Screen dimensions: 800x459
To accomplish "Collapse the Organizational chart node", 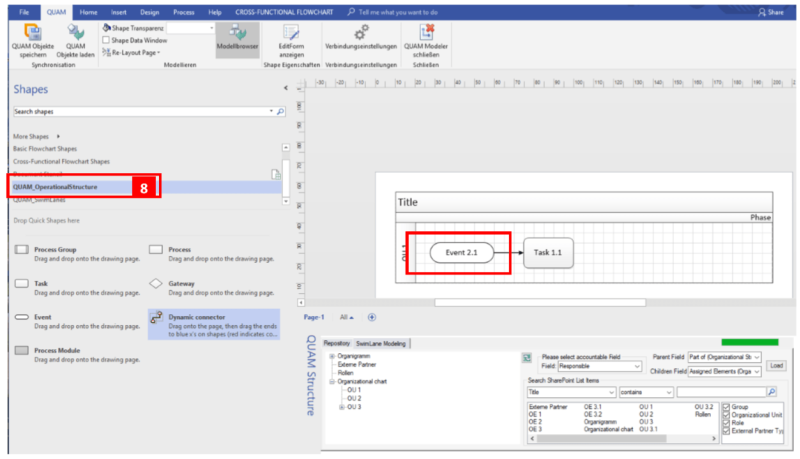I will coord(332,381).
